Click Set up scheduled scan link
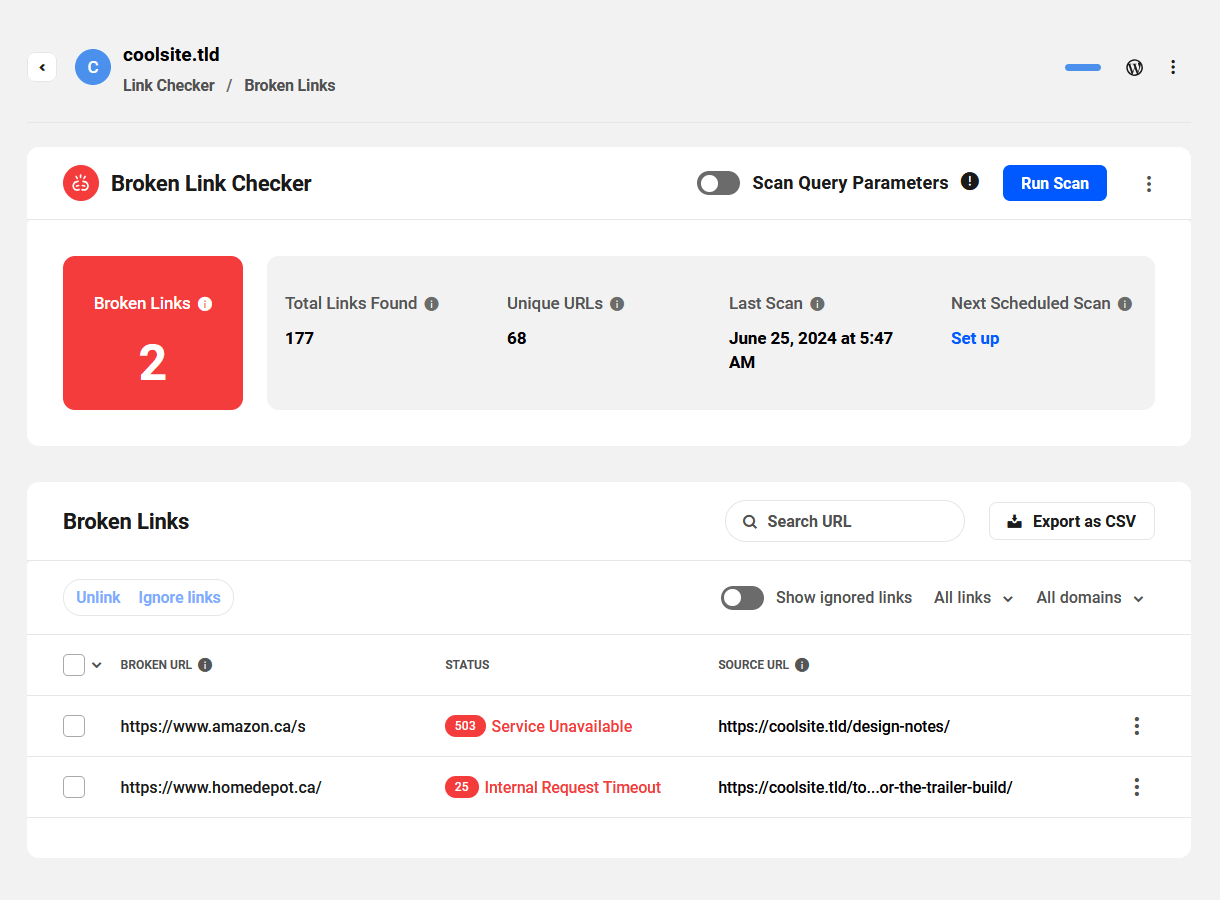 pyautogui.click(x=975, y=338)
